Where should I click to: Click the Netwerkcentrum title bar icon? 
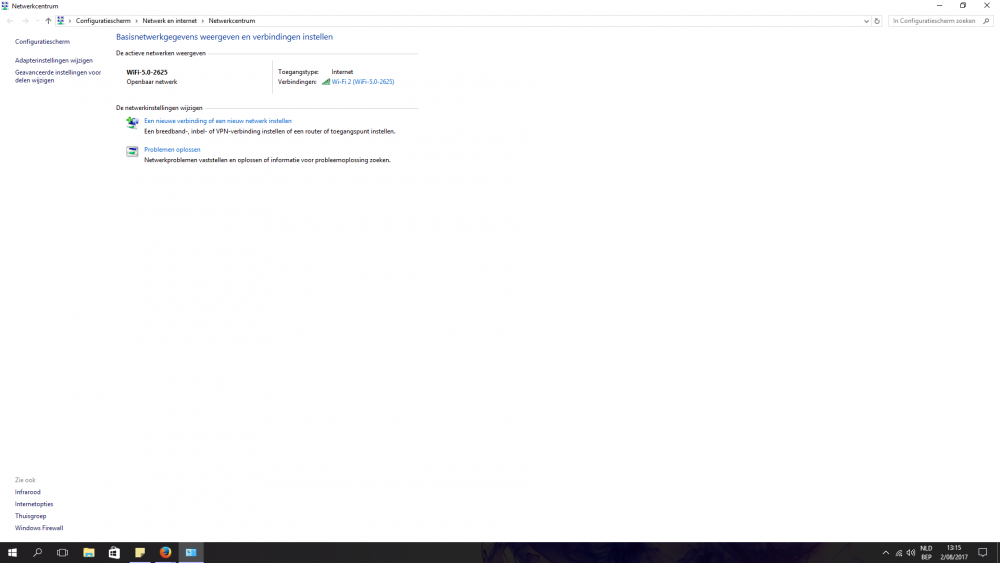(5, 6)
